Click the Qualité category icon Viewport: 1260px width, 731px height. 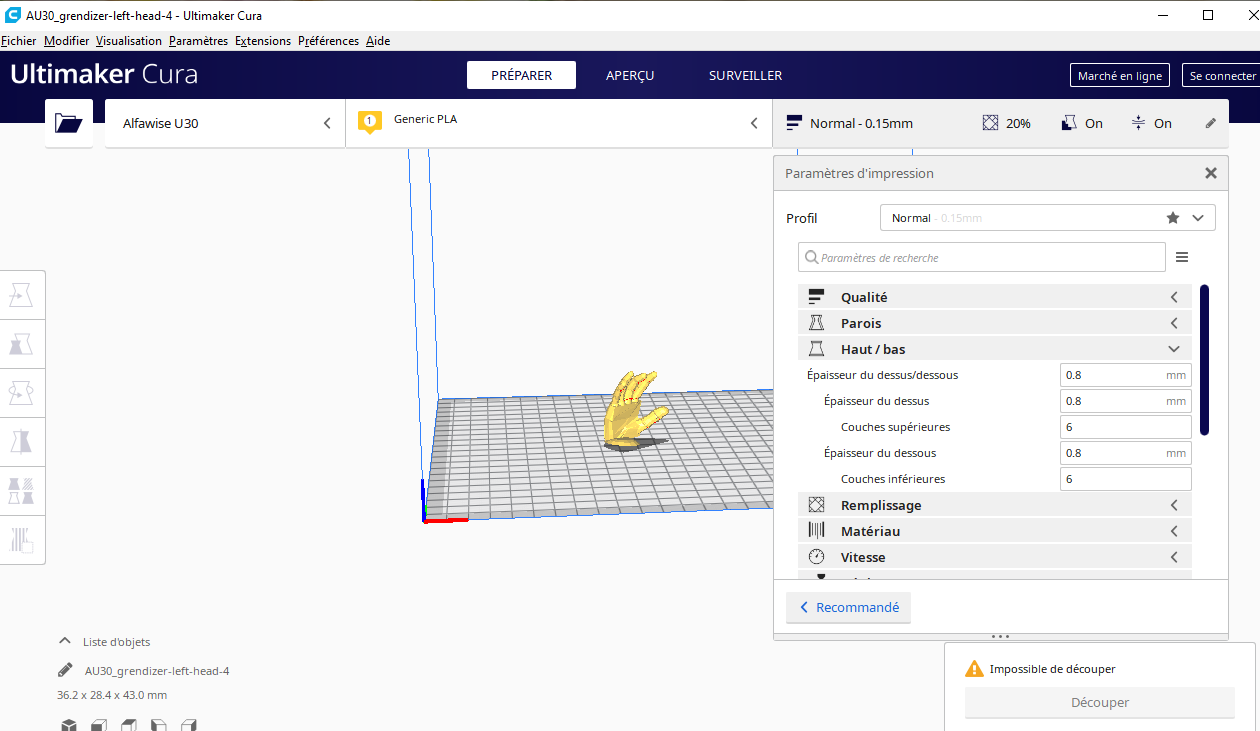816,297
